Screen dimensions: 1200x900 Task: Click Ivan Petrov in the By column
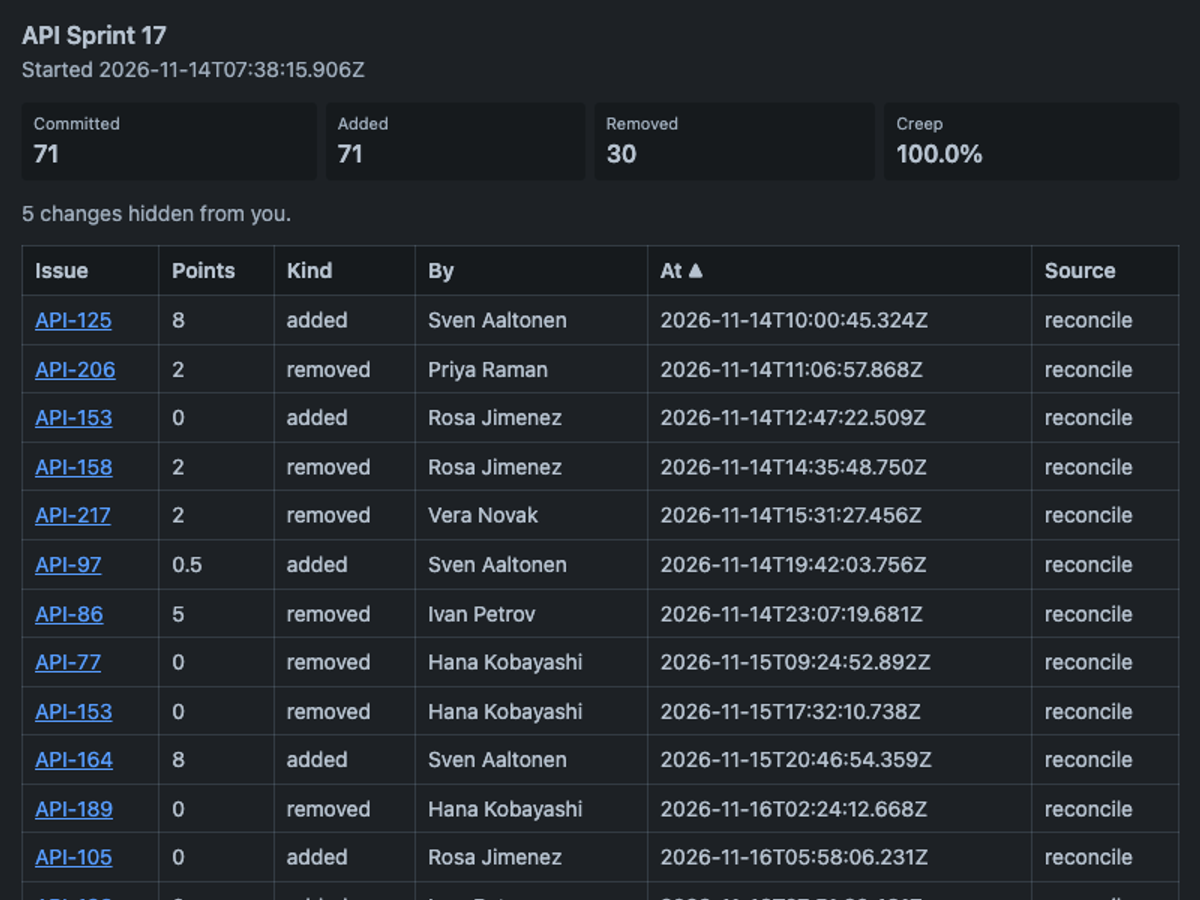[x=481, y=614]
